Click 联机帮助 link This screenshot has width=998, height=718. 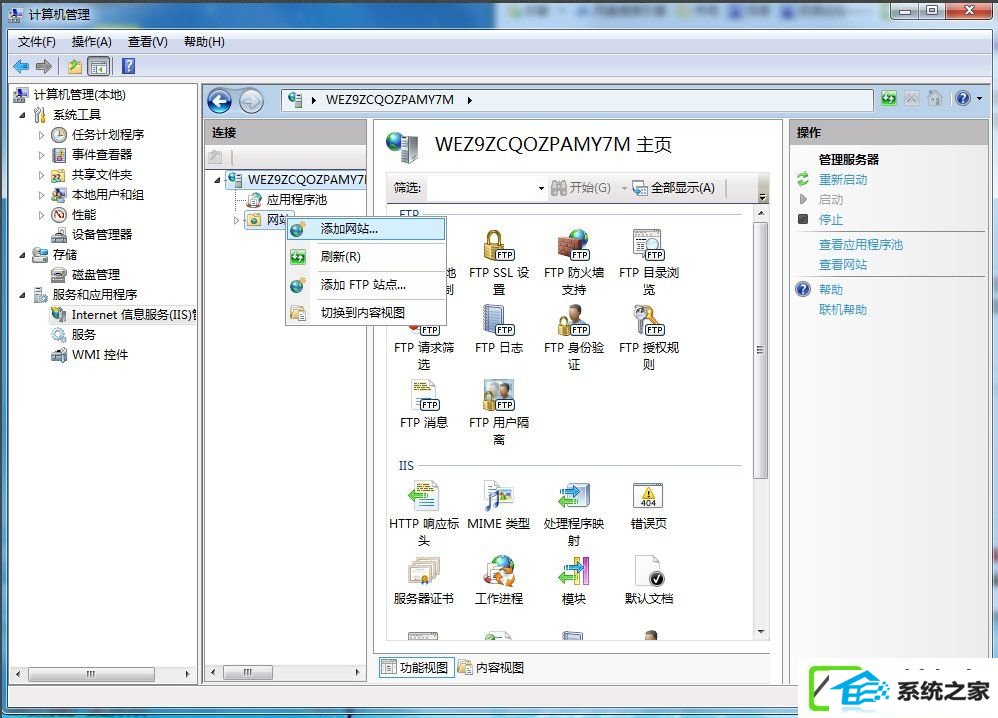point(843,309)
